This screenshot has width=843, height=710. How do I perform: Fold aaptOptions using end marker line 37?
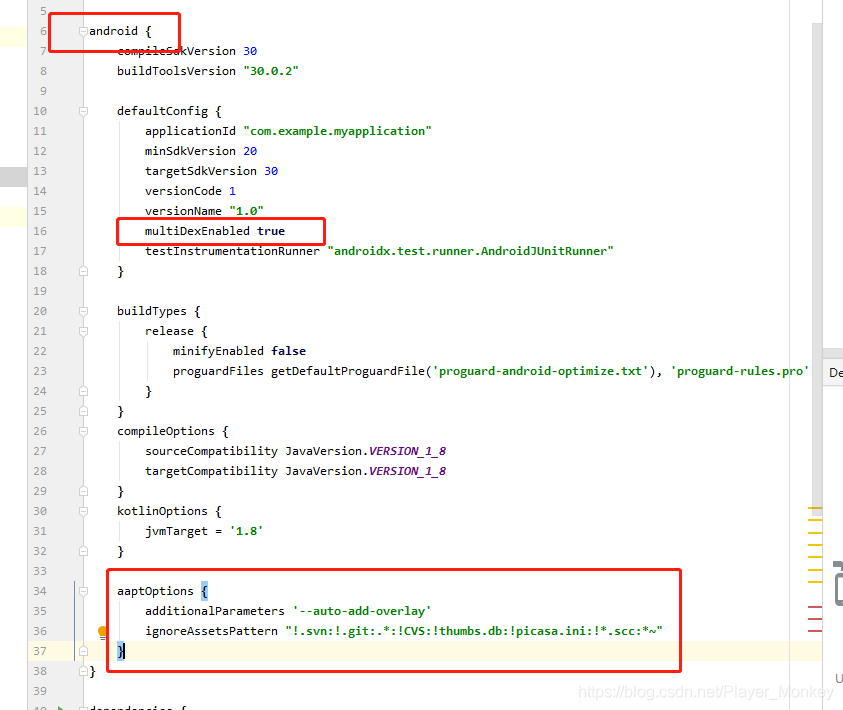click(x=83, y=651)
